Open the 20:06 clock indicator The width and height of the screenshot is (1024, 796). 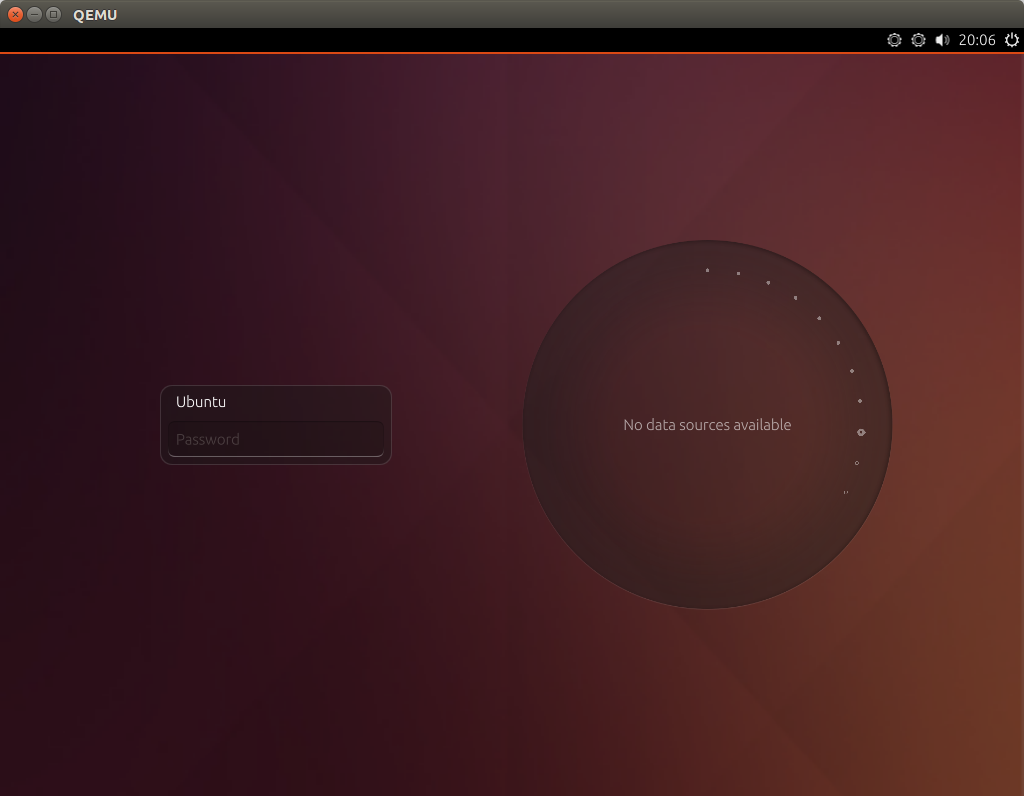(x=977, y=40)
